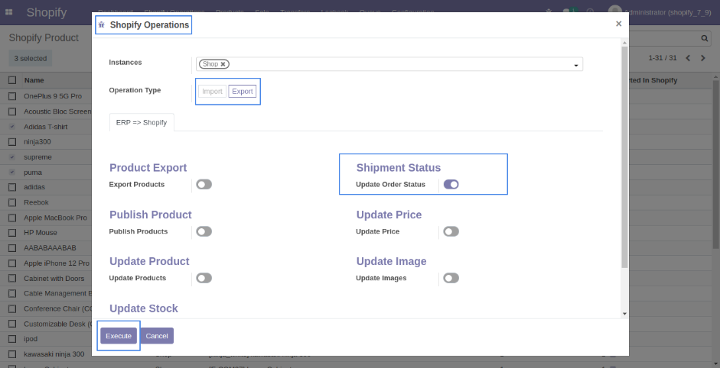This screenshot has height=368, width=720.
Task: Open the Instances dropdown arrow
Action: [576, 66]
